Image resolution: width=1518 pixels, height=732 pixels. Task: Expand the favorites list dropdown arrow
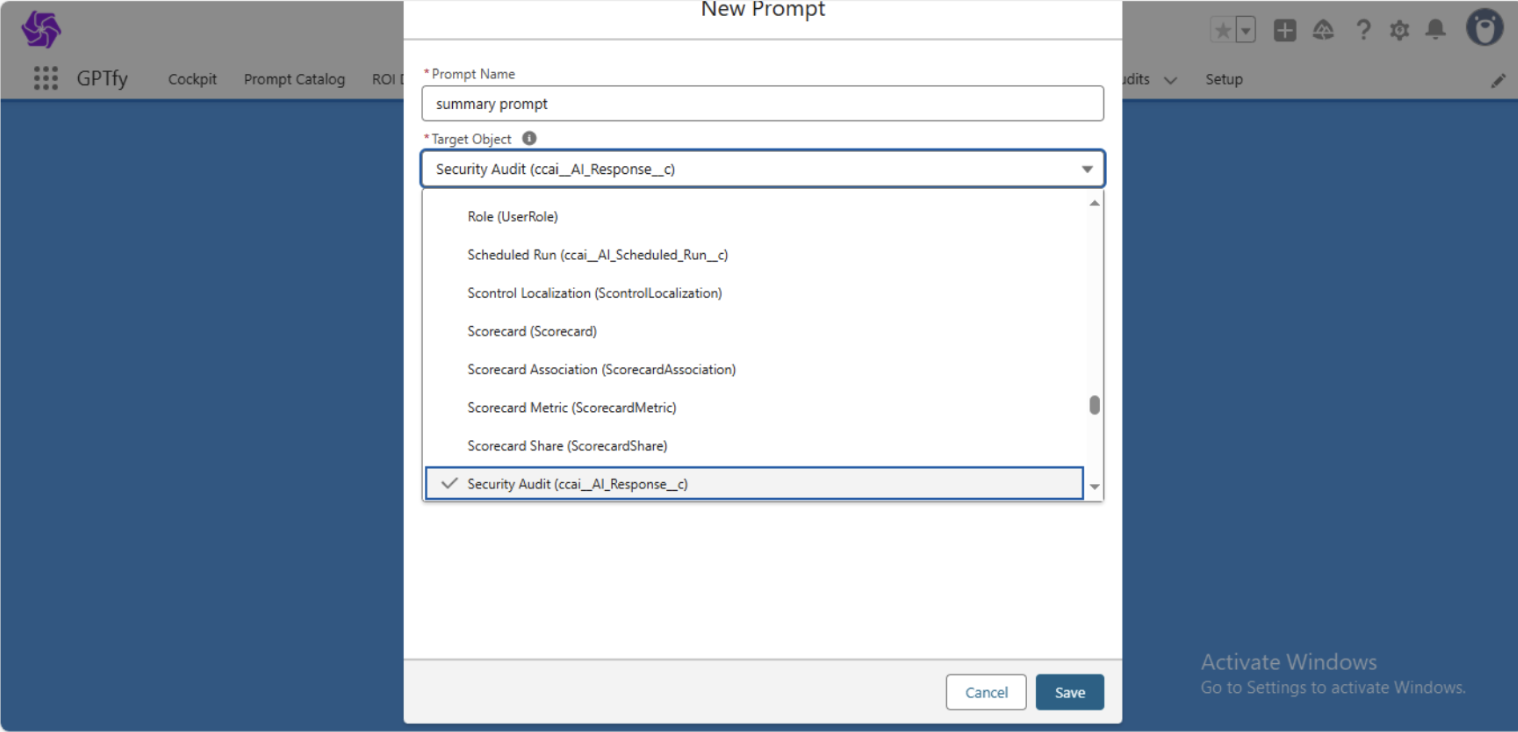[1246, 30]
